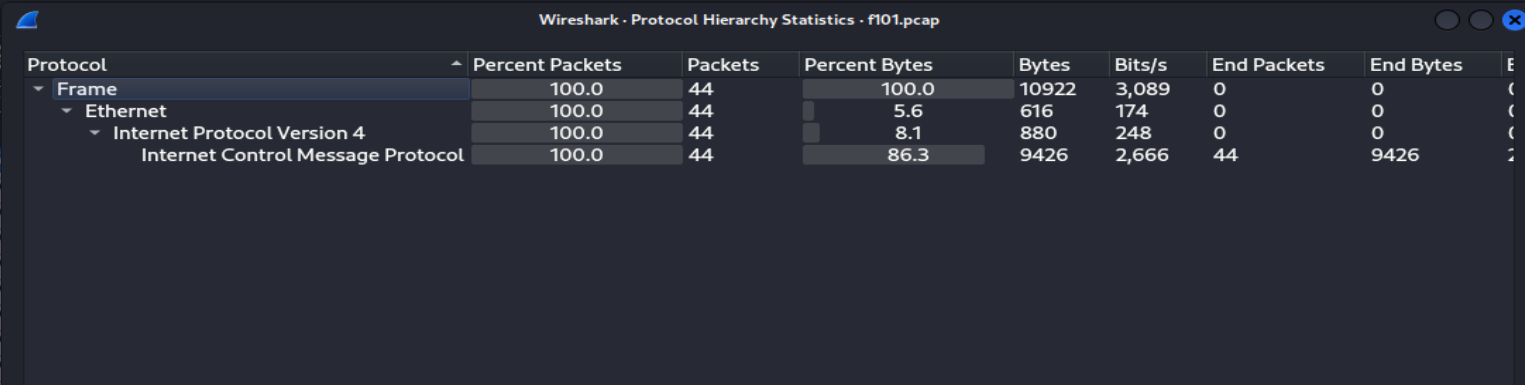Click the Frame row 100.0 percent packets bar
The width and height of the screenshot is (1525, 385).
tap(576, 89)
